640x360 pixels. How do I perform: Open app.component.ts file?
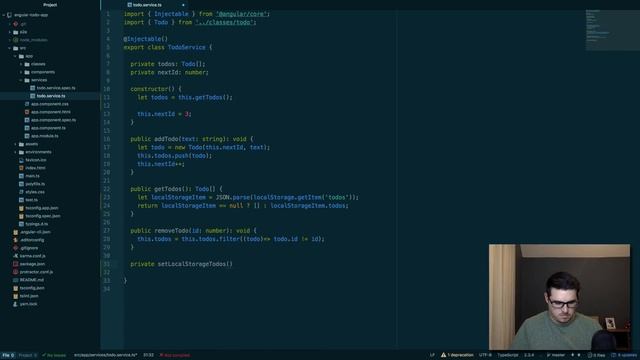48,128
